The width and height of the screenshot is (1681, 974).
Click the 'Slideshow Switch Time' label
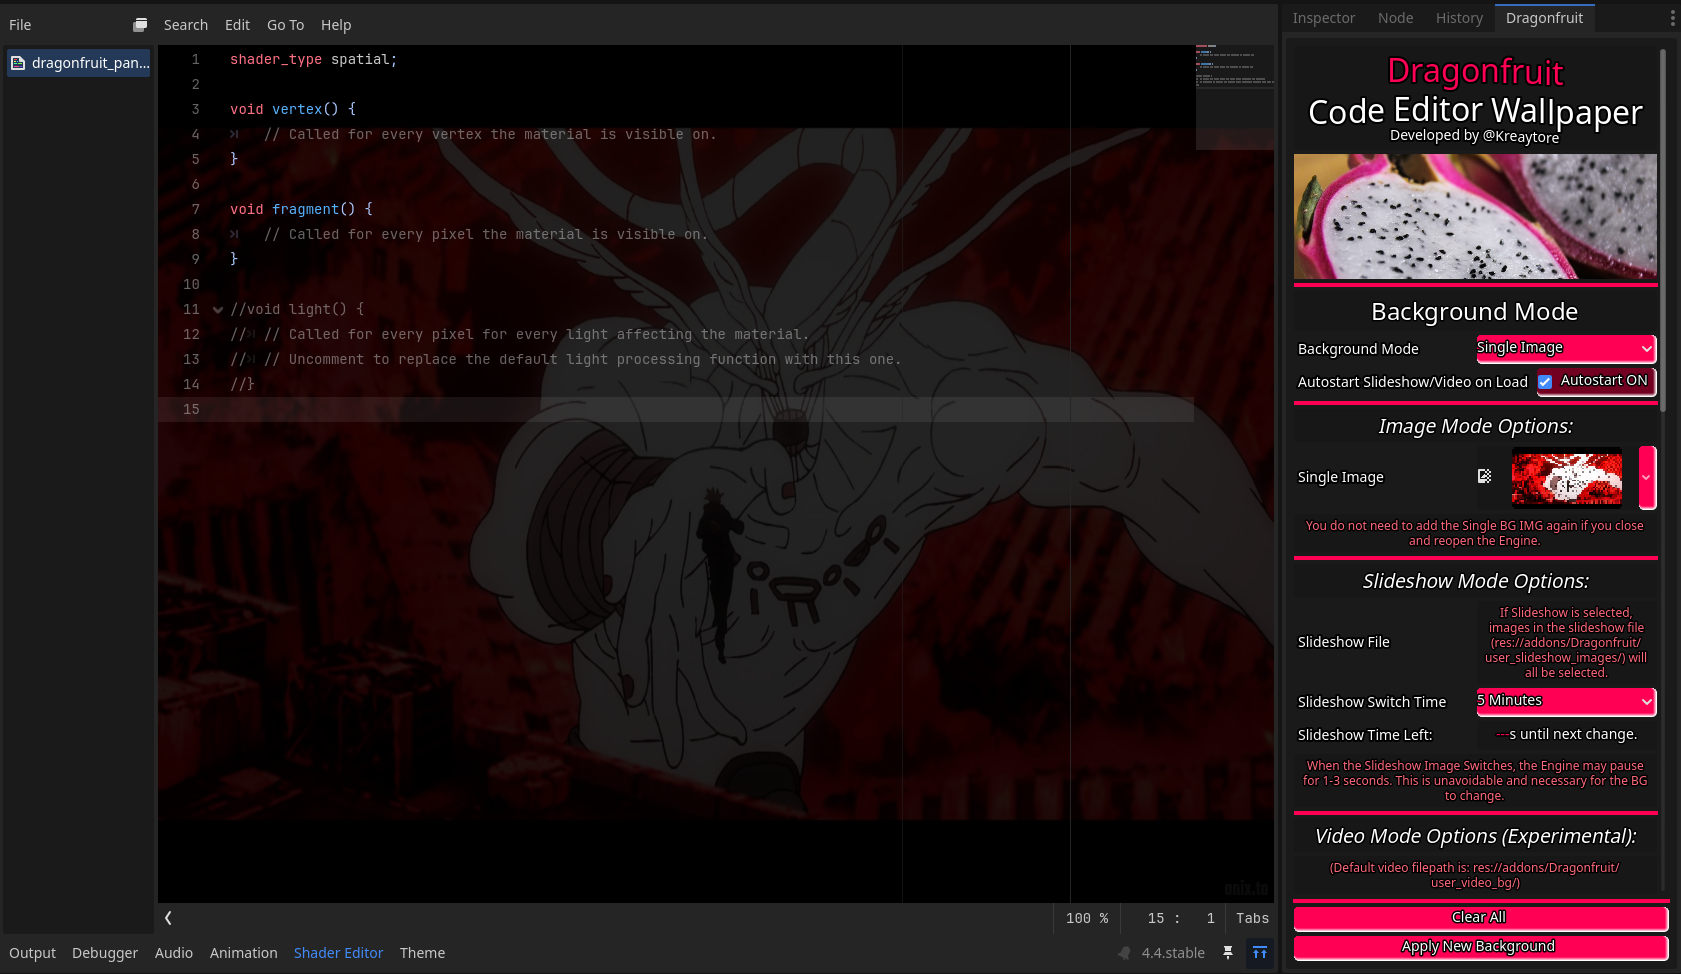[1372, 702]
